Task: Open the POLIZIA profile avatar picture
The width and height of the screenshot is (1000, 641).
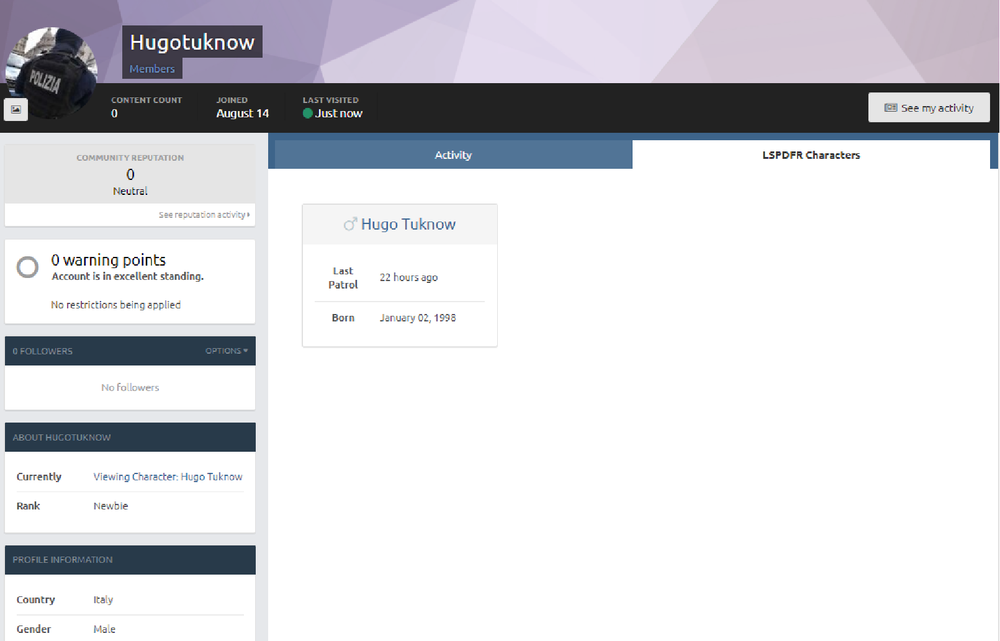Action: pyautogui.click(x=51, y=72)
